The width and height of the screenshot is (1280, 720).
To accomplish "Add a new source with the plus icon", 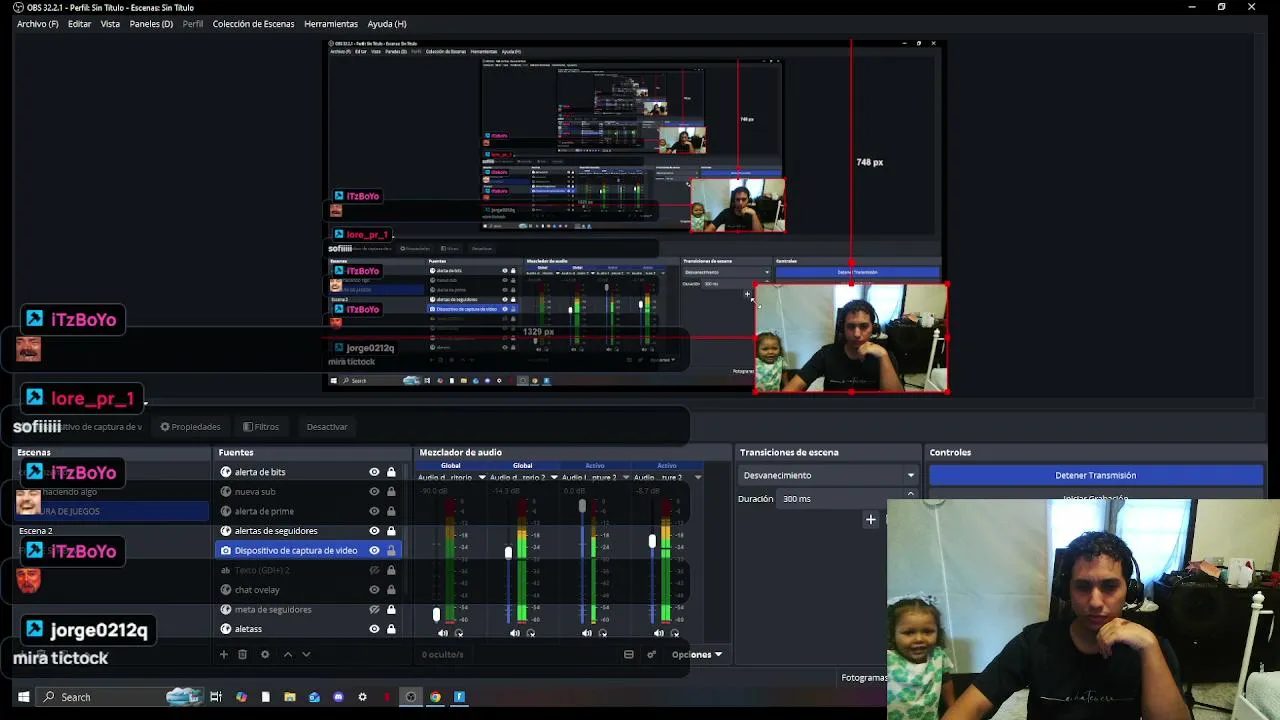I will point(223,655).
